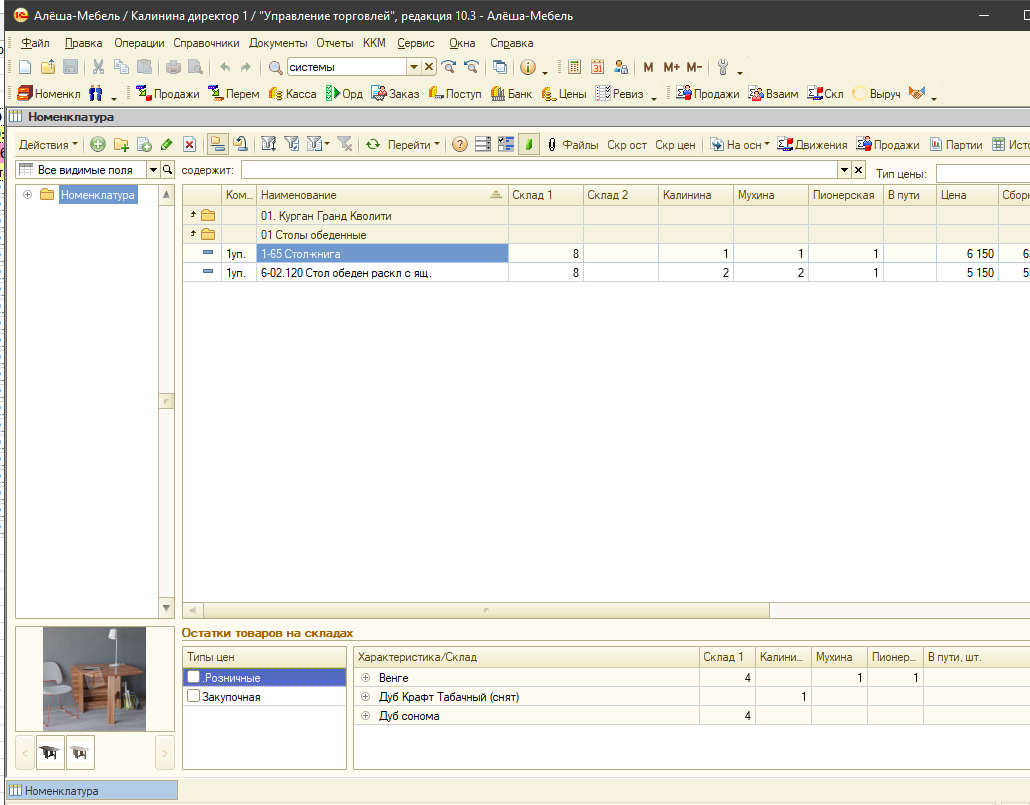Click the Файлы button
1030x805 pixels.
click(572, 145)
